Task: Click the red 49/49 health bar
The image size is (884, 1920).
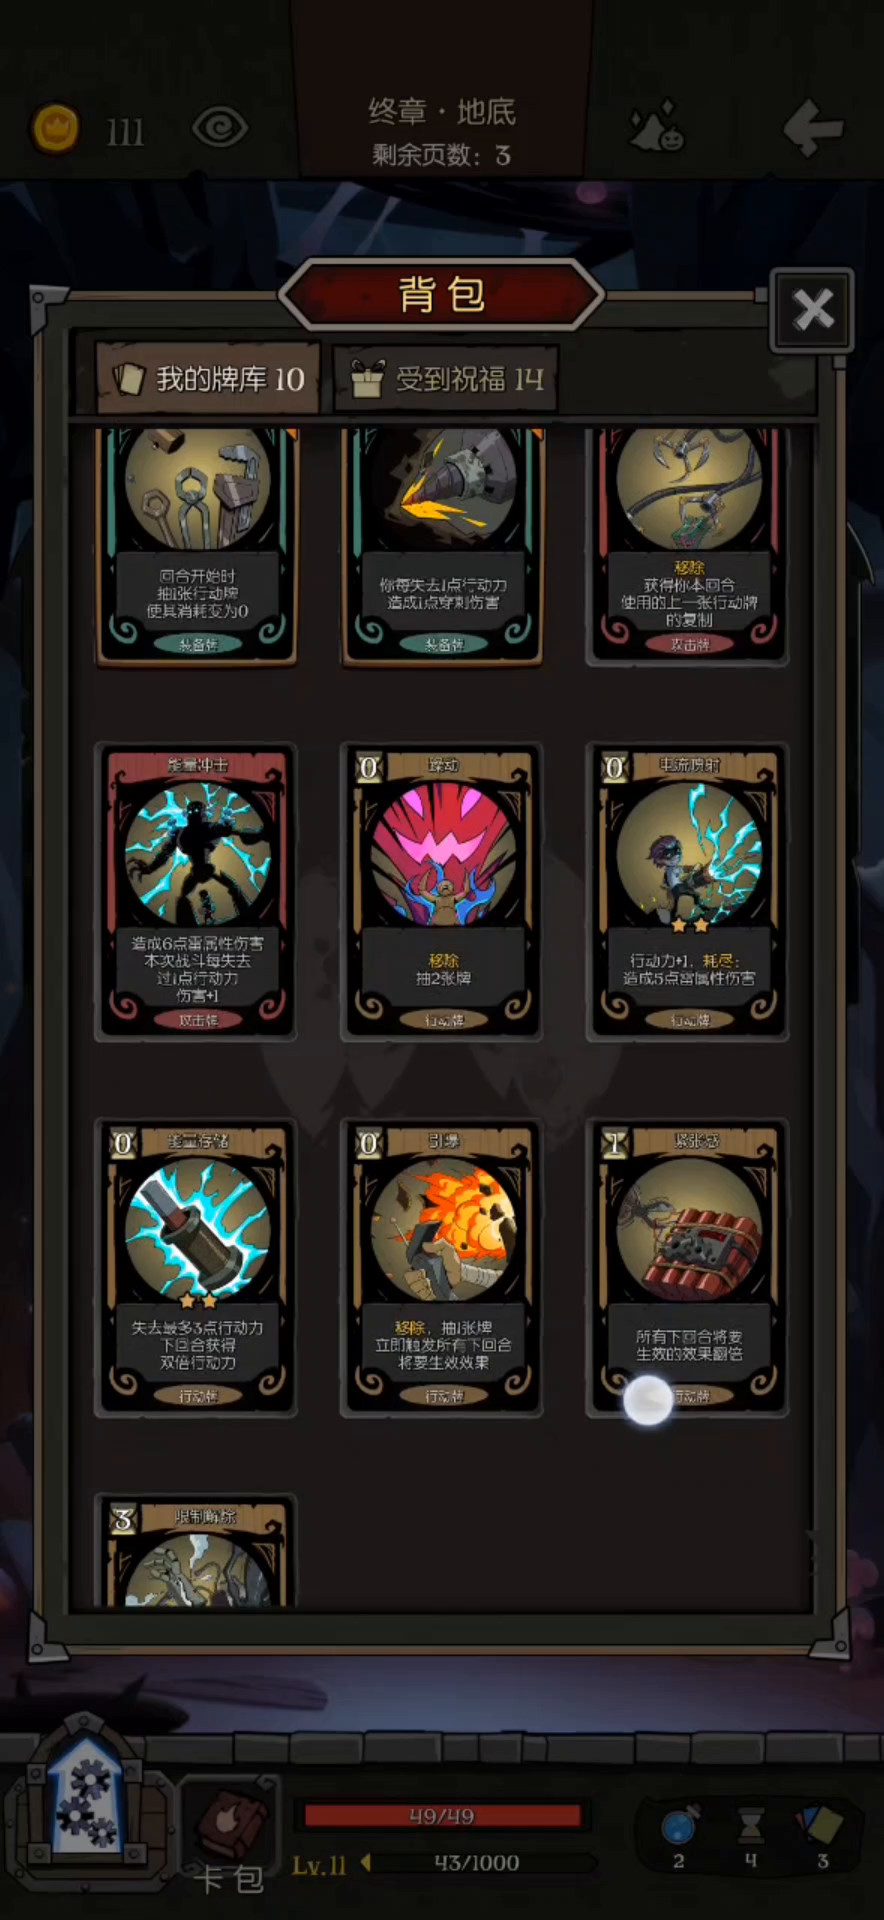Action: pos(442,1816)
